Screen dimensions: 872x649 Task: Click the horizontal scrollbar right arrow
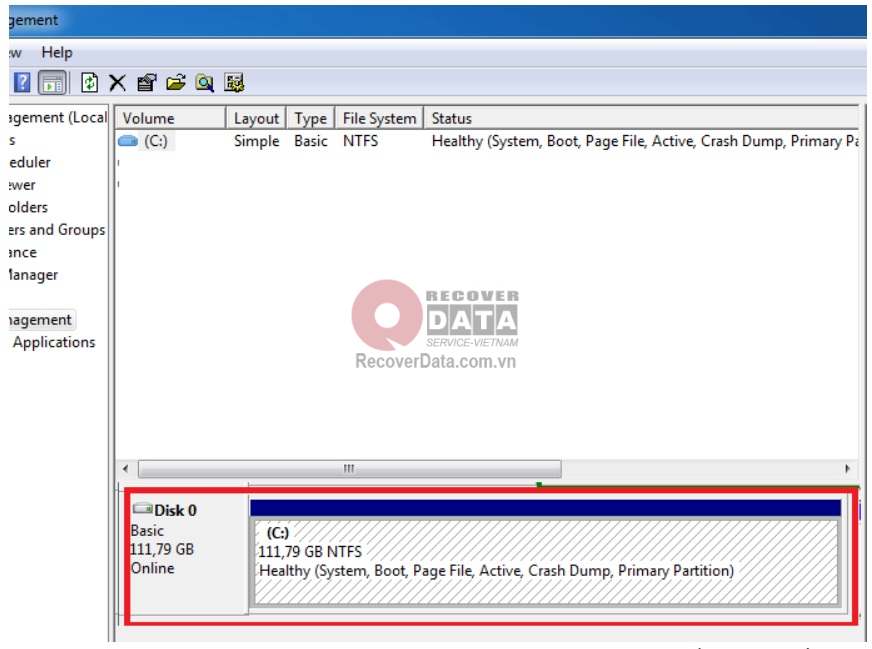click(x=847, y=469)
